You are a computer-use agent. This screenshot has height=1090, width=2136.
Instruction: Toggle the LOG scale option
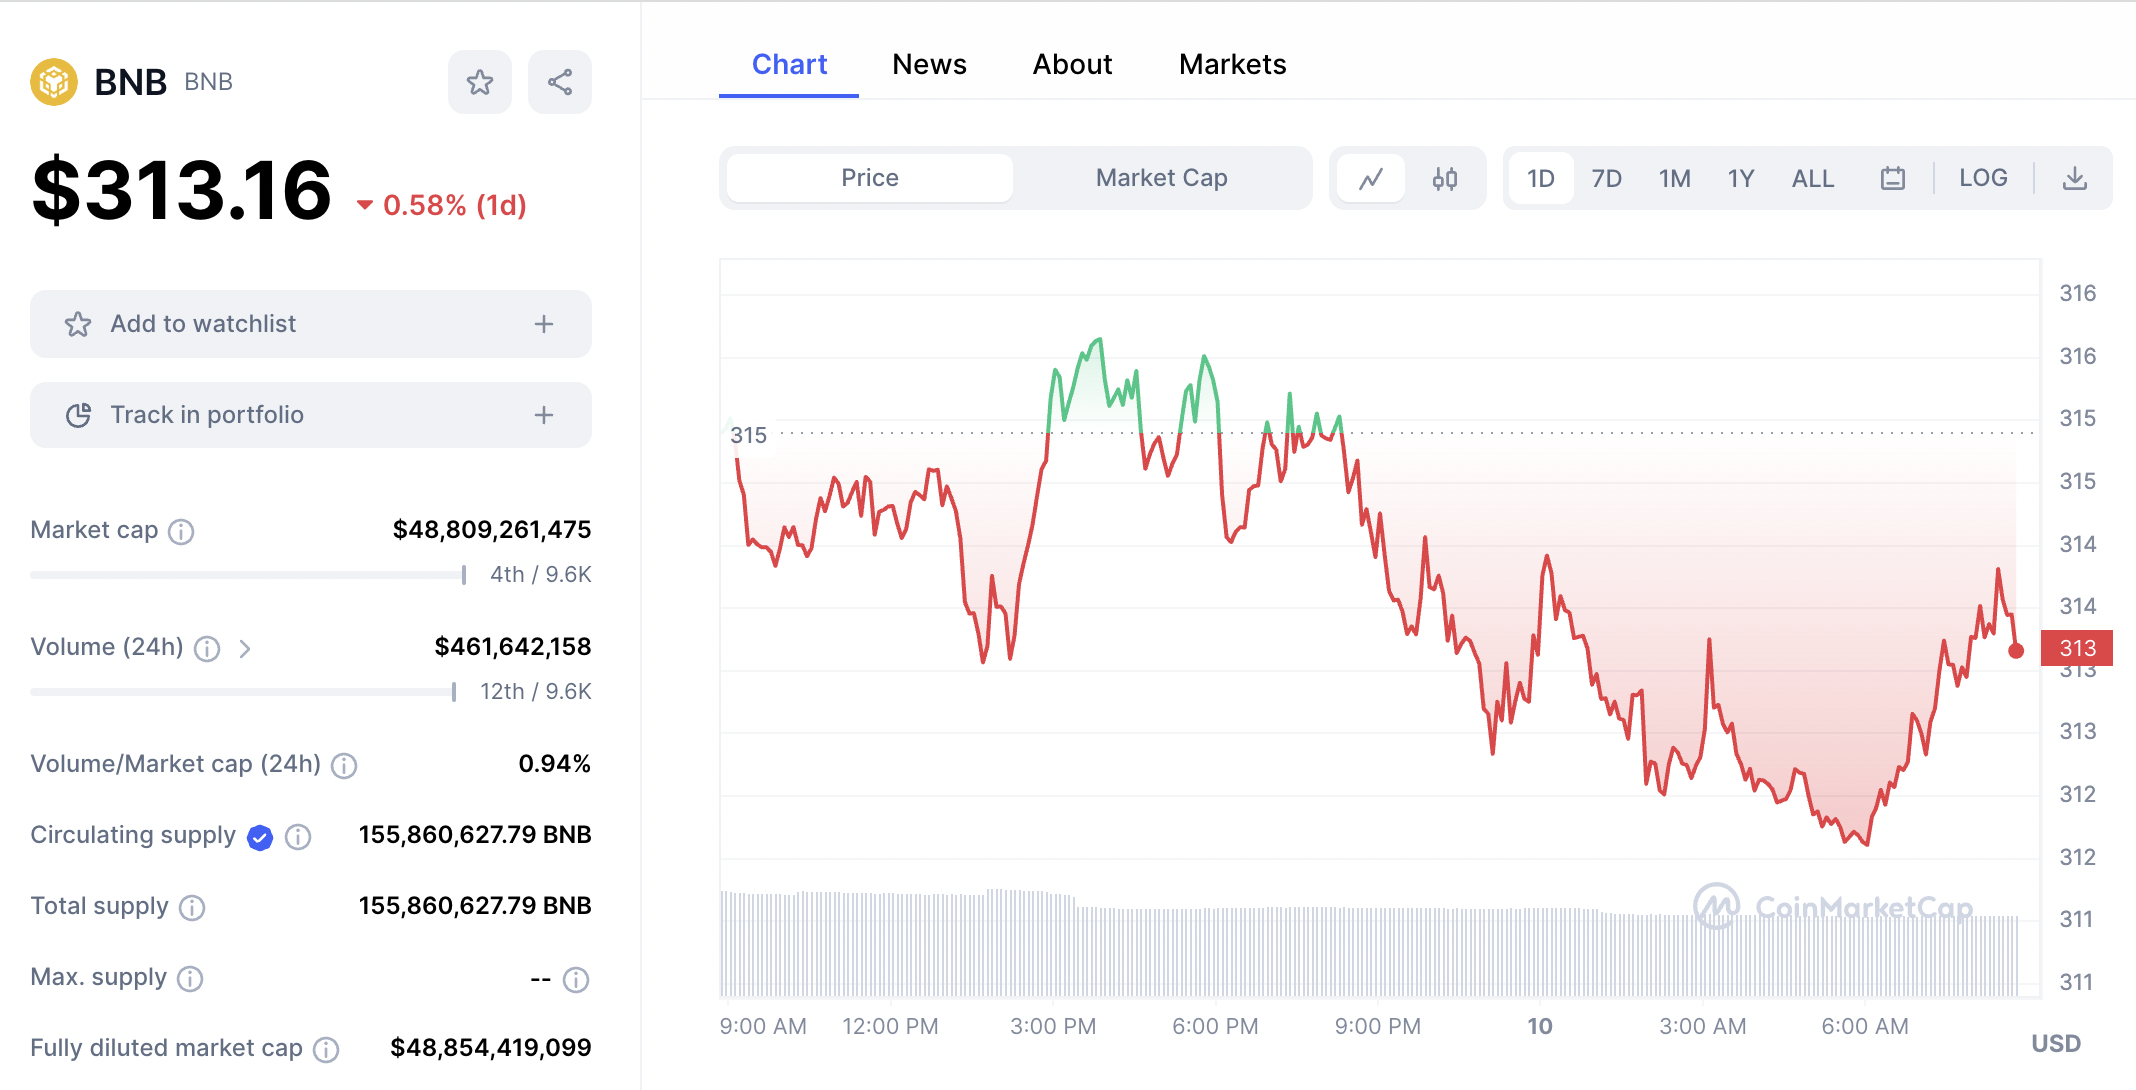pyautogui.click(x=1984, y=178)
